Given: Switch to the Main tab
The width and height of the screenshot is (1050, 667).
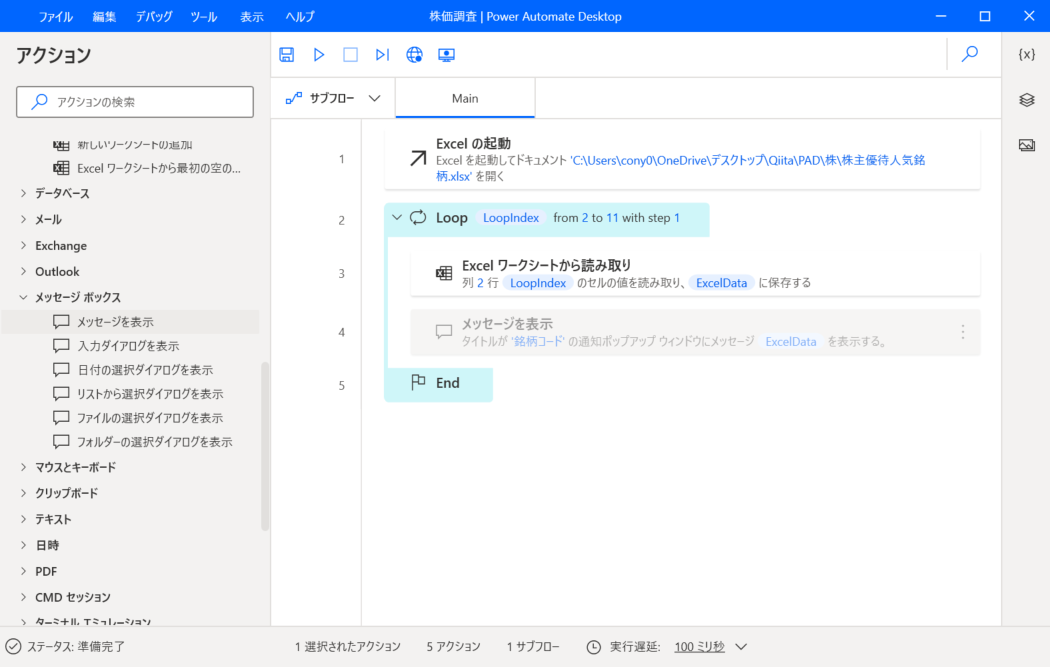Looking at the screenshot, I should click(465, 98).
